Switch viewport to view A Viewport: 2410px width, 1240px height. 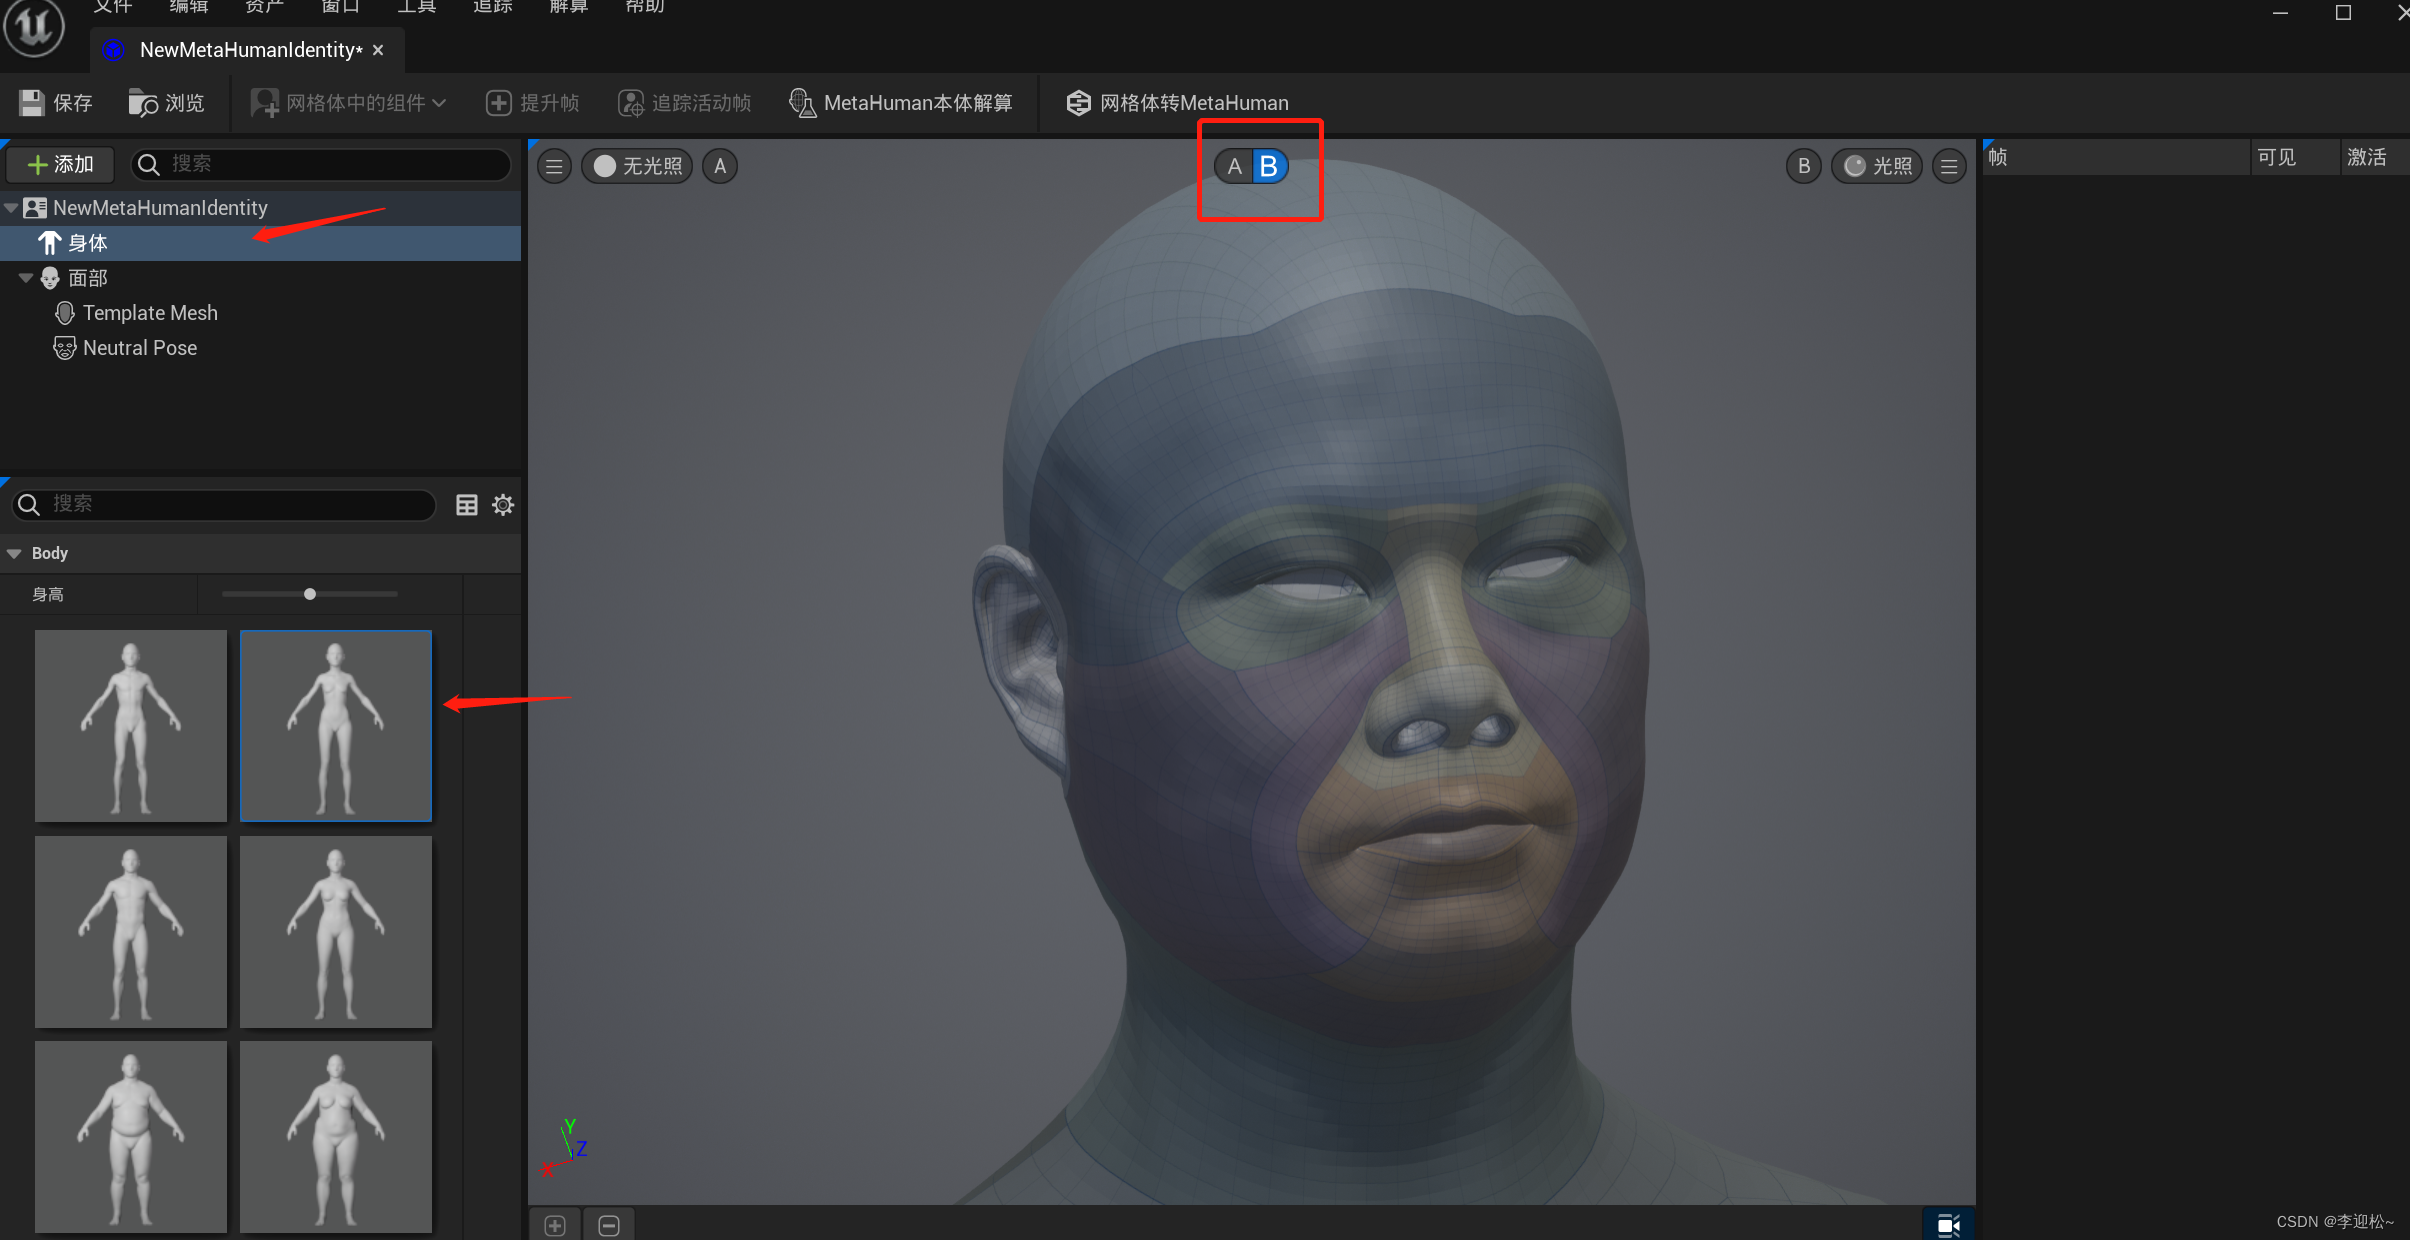[1235, 166]
